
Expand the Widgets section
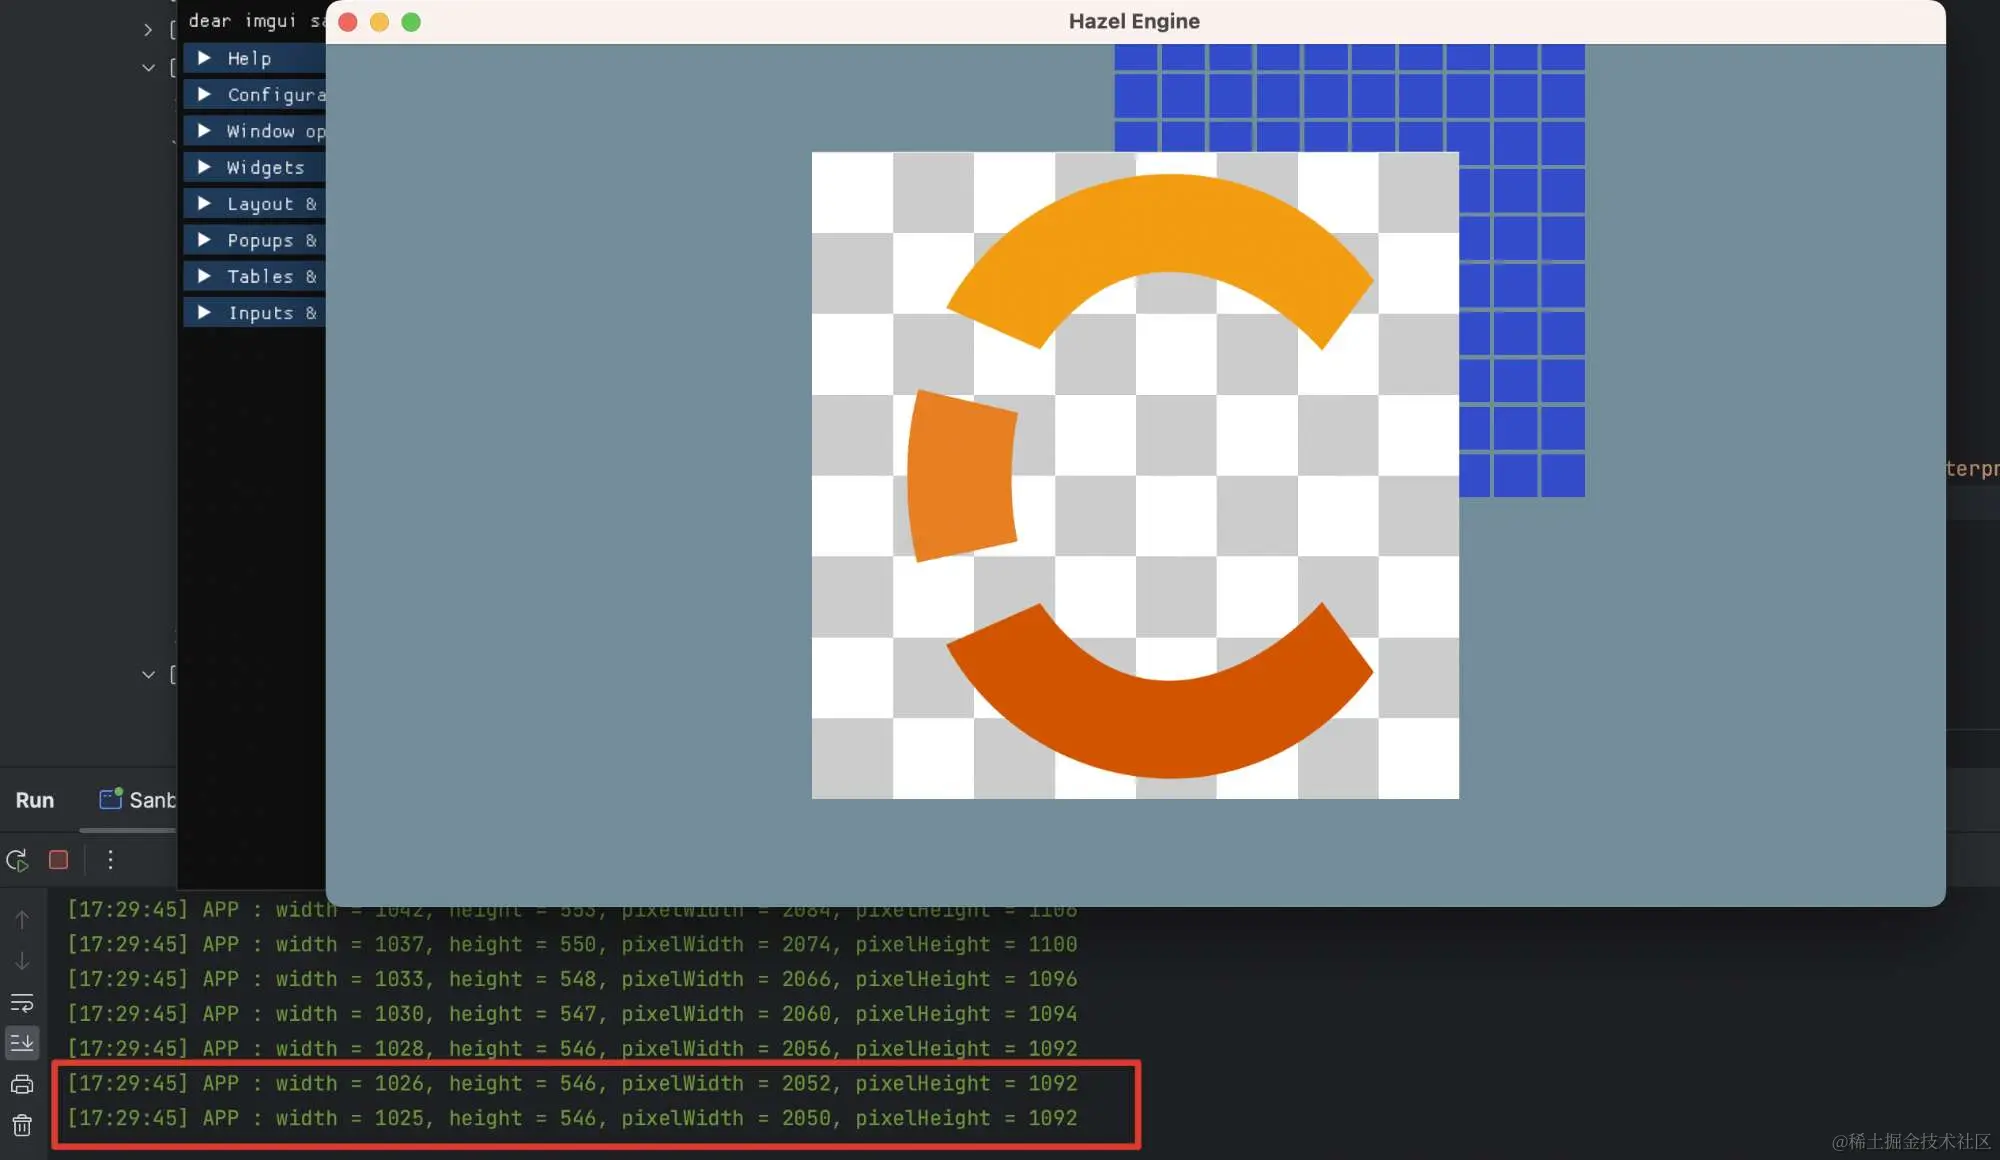pos(254,167)
